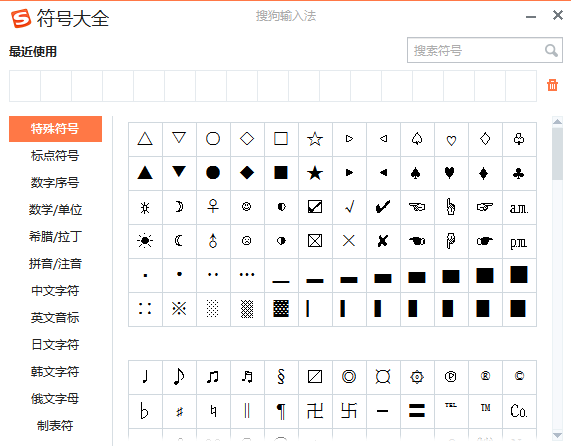The width and height of the screenshot is (571, 446).
Task: Insert the solid black heart symbol
Action: click(x=451, y=173)
